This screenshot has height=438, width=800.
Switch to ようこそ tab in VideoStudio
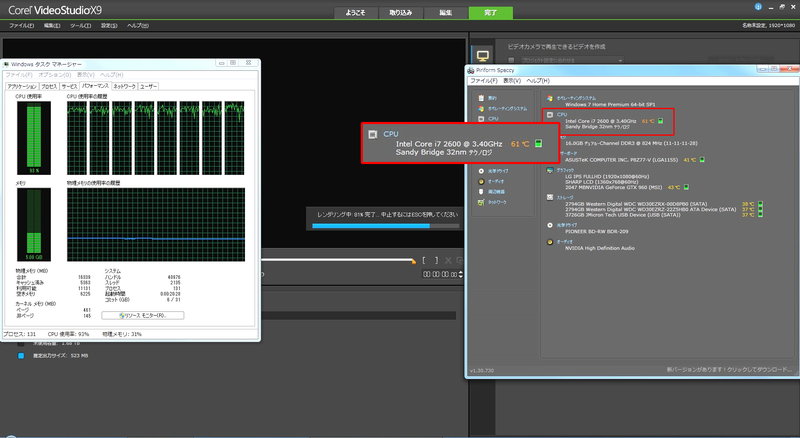[x=356, y=13]
